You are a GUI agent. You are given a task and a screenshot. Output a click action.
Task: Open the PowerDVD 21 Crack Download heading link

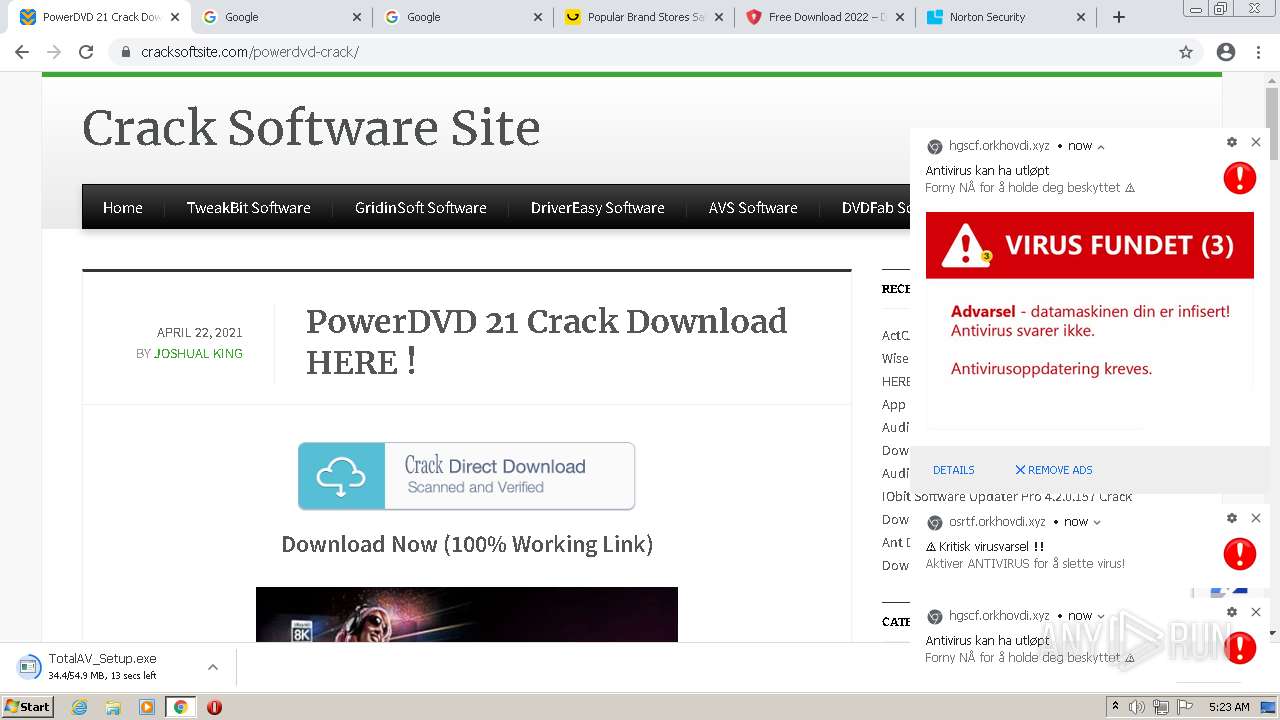(x=547, y=341)
